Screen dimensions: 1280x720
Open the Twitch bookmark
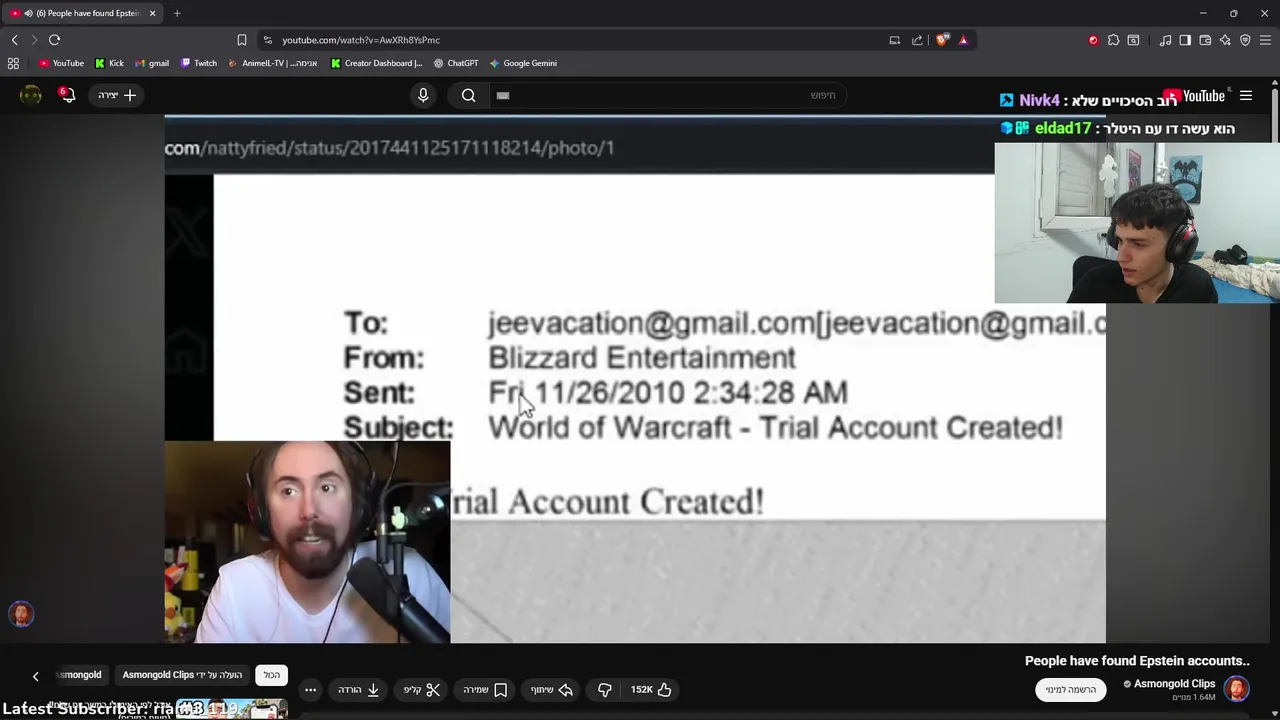click(198, 63)
